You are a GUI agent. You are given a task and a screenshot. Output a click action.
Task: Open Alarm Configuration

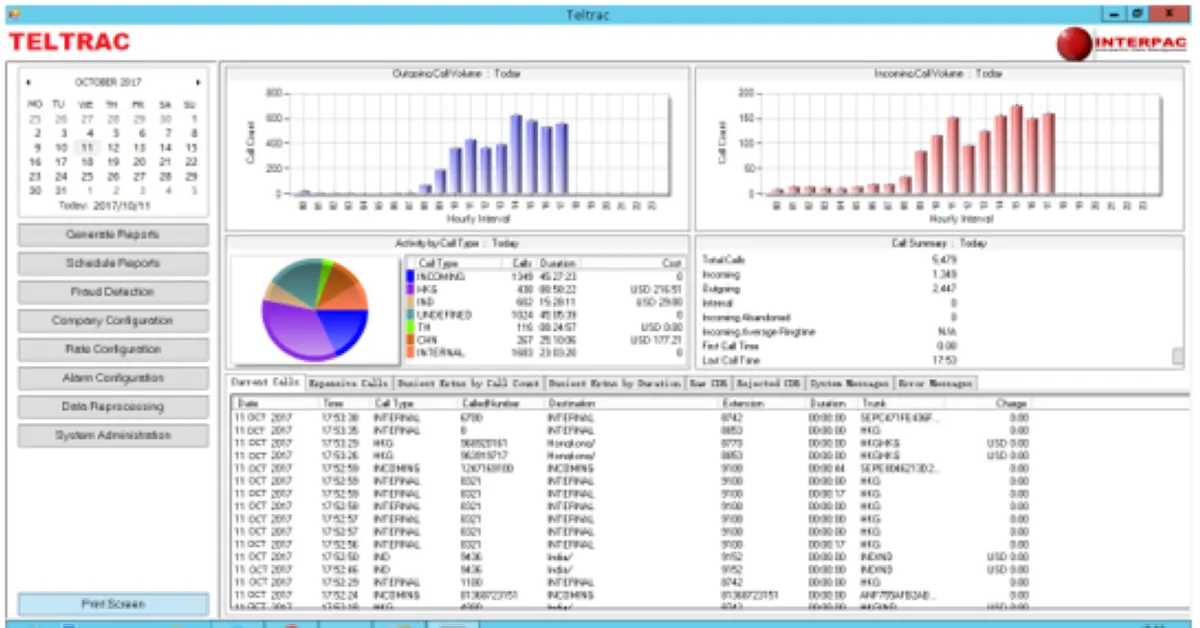pos(113,378)
